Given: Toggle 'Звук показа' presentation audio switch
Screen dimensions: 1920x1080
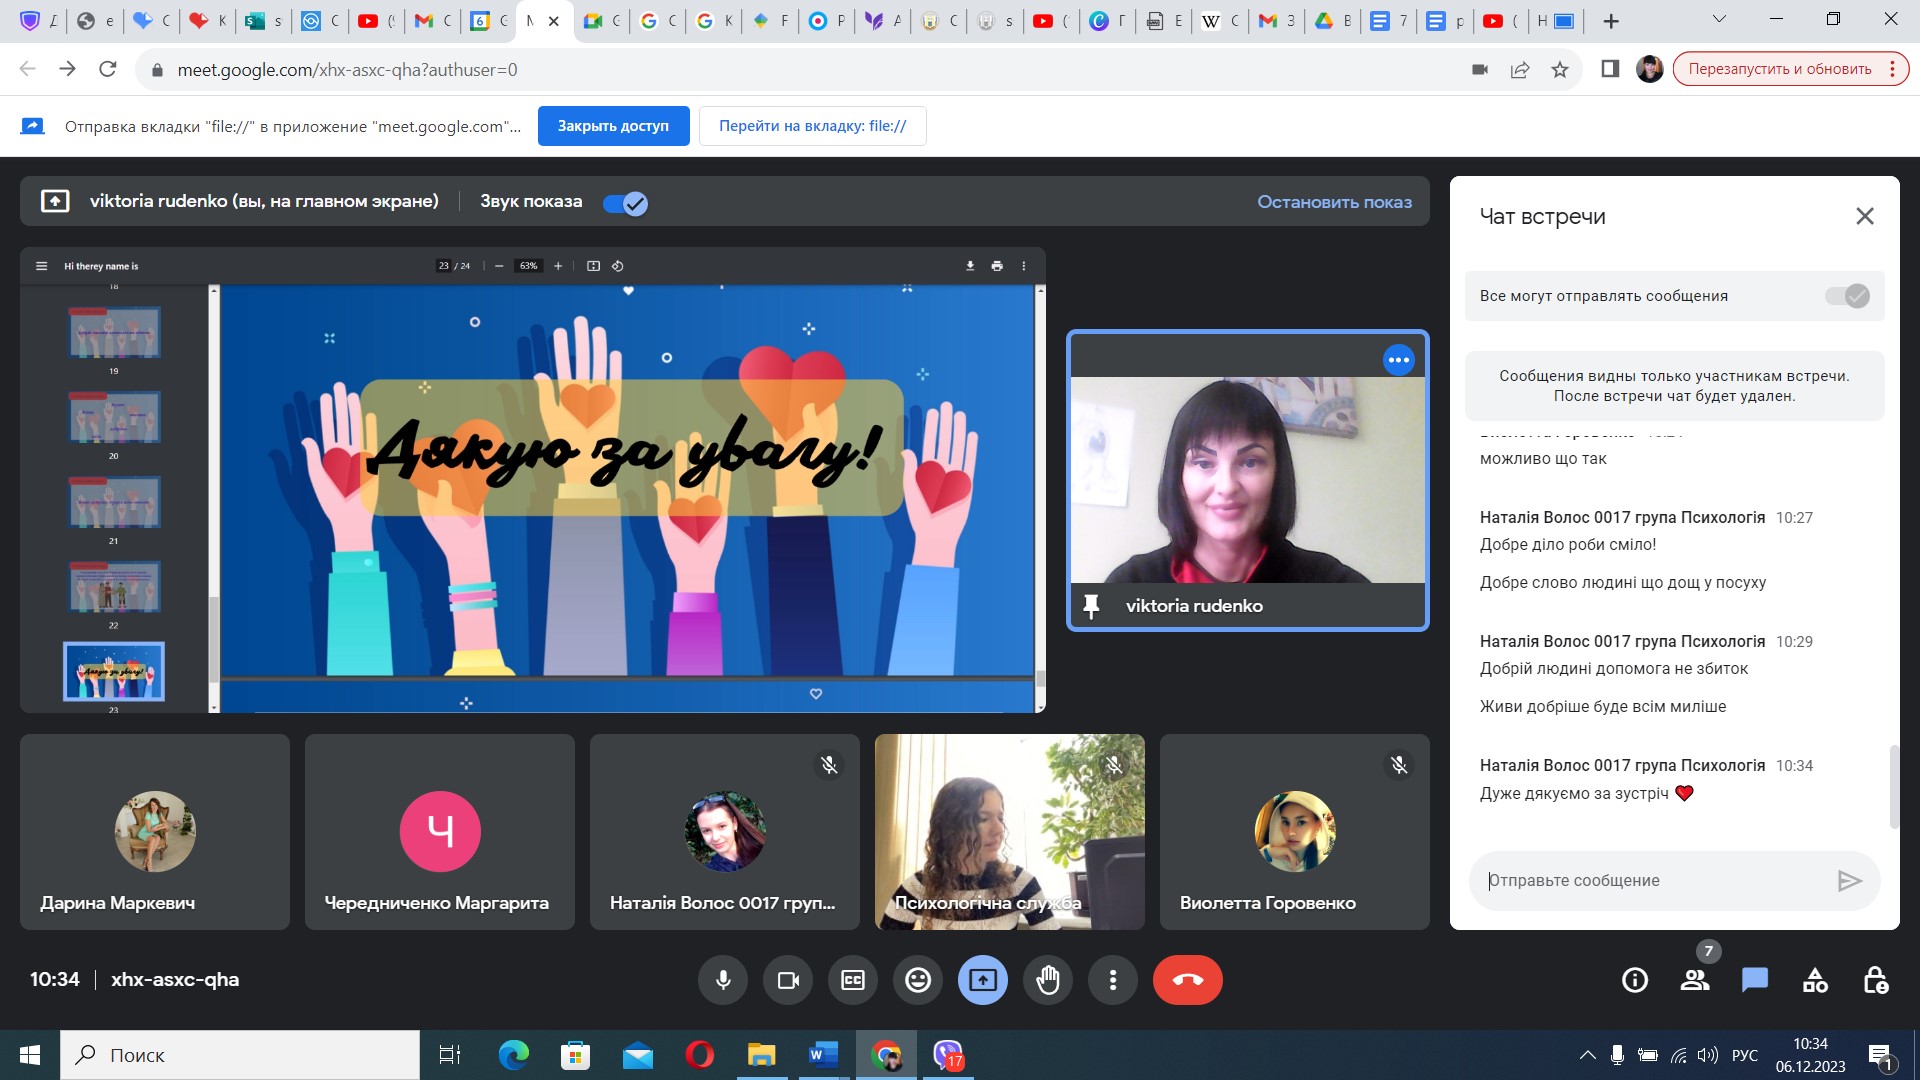Looking at the screenshot, I should click(626, 203).
